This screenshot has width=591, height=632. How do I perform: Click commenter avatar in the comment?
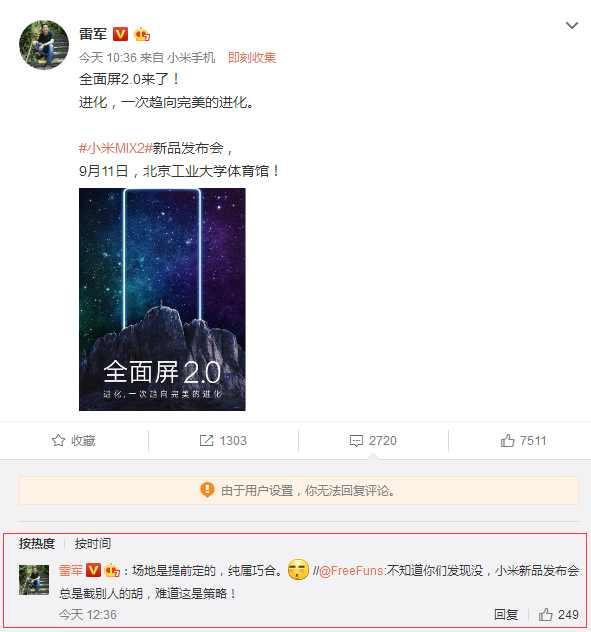click(34, 580)
